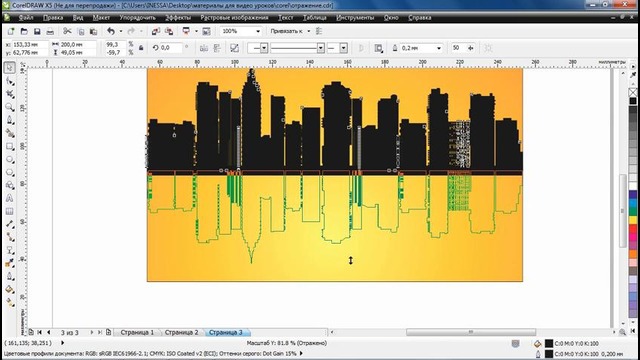
Task: Select the Connector tool
Action: point(10,237)
